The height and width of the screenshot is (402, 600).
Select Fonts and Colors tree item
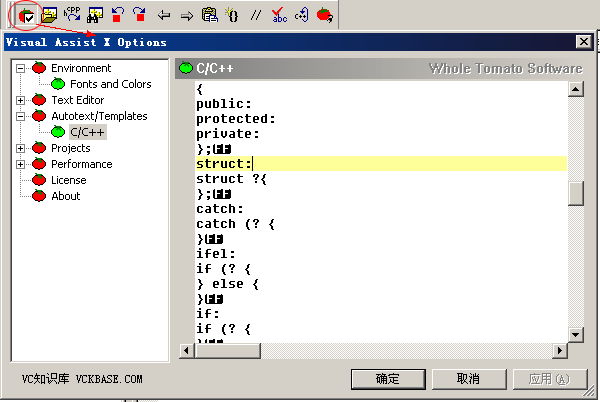[x=111, y=84]
